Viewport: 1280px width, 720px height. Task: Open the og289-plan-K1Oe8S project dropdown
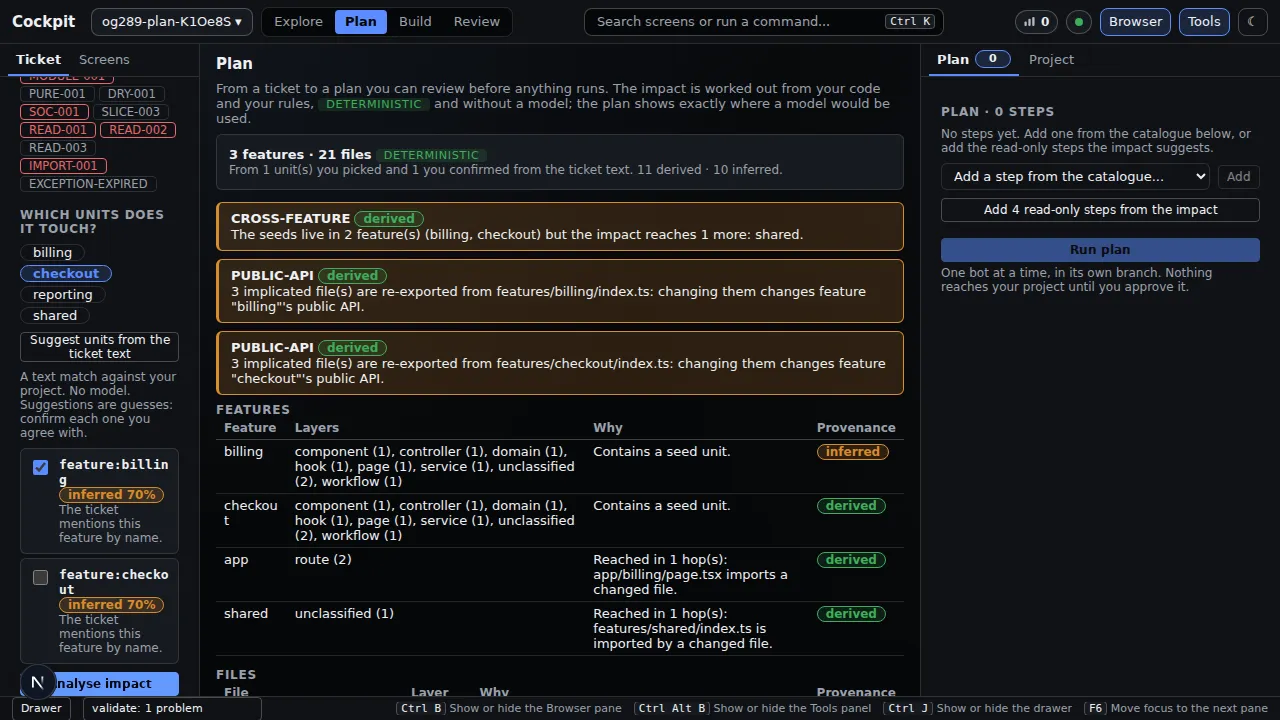pyautogui.click(x=172, y=21)
